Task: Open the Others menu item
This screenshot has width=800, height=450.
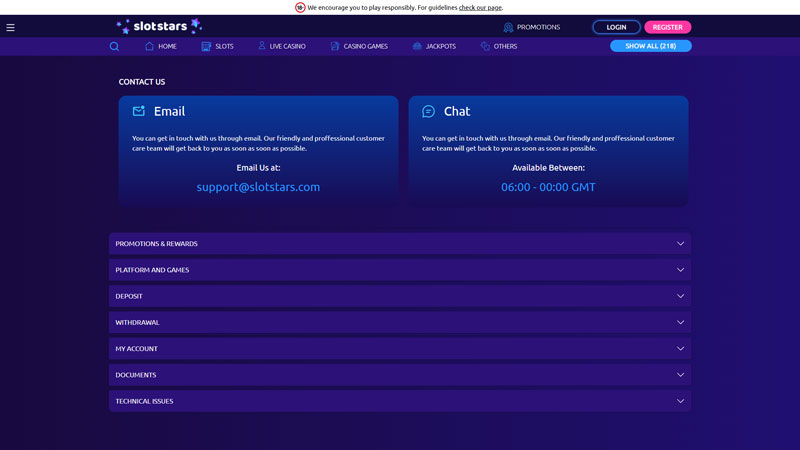Action: click(505, 46)
